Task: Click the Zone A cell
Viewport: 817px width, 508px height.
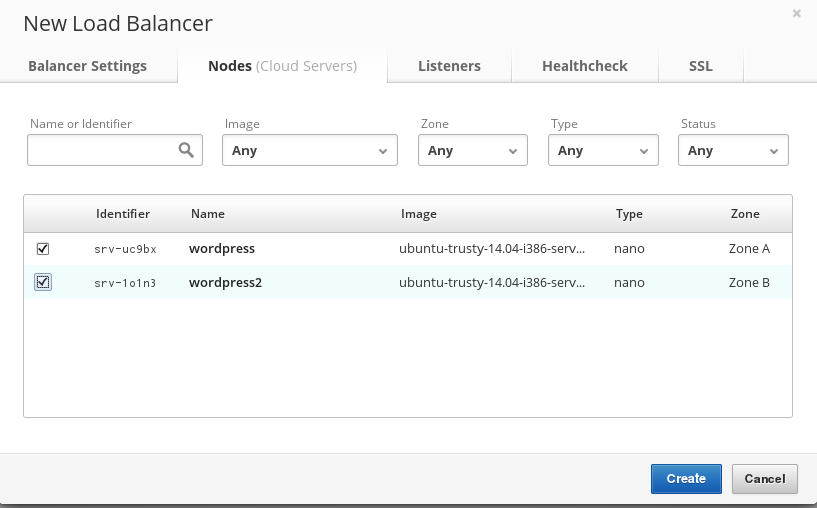Action: (x=749, y=249)
